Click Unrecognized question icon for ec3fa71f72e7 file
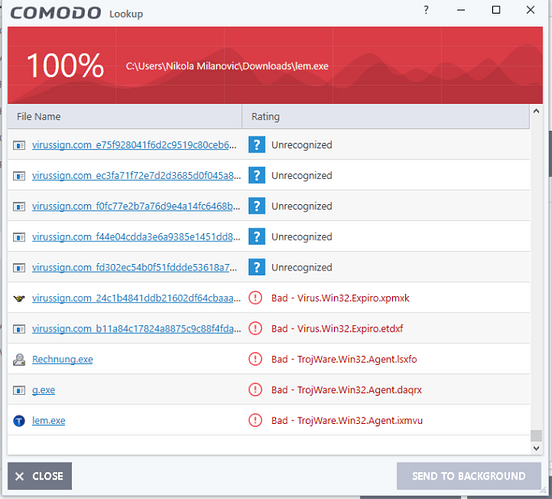Viewport: 552px width, 499px height. tap(257, 175)
